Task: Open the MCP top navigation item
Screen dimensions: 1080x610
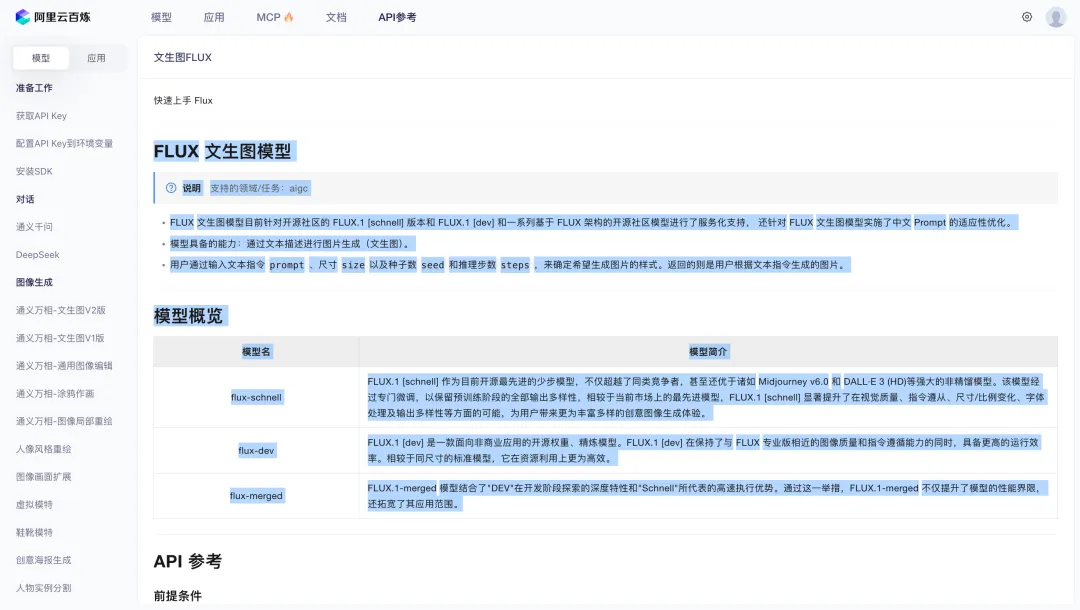Action: tap(268, 17)
